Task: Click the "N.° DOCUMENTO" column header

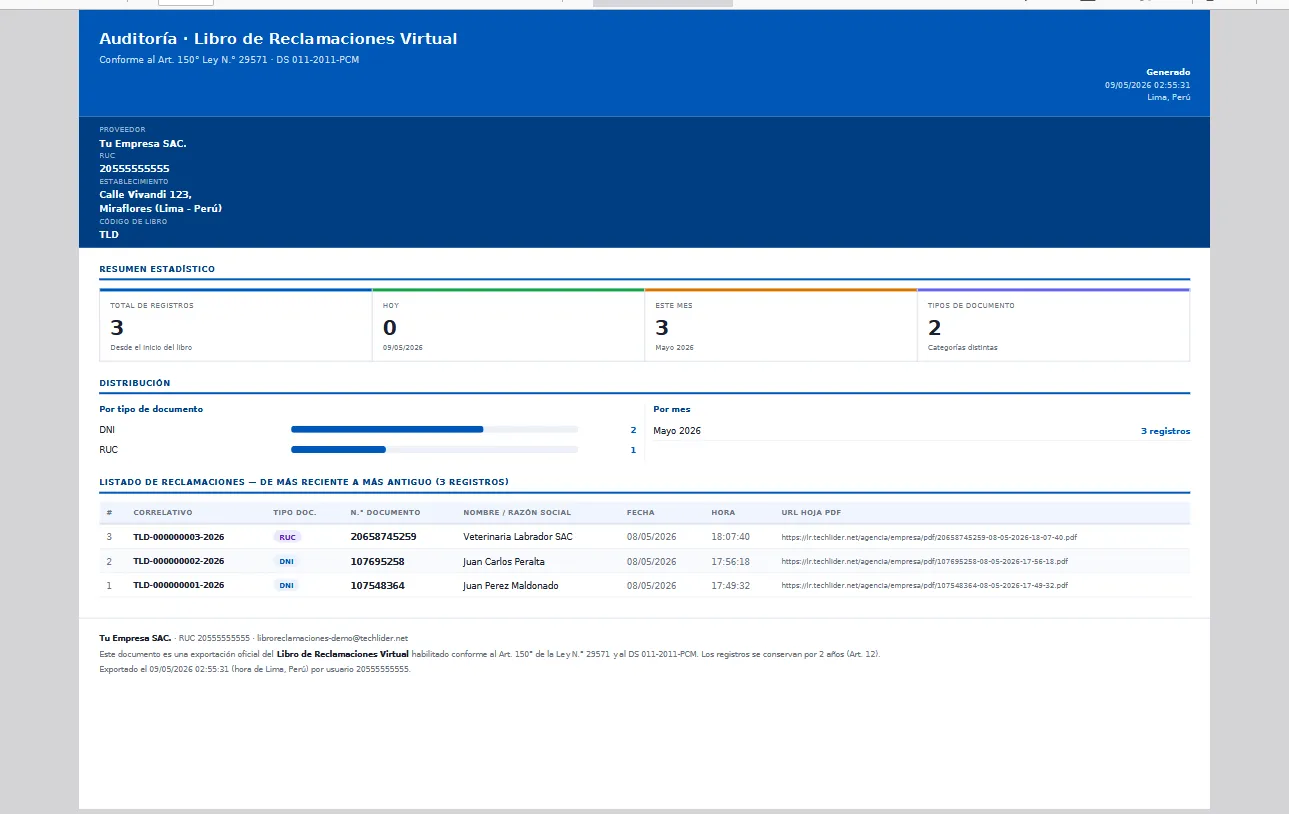Action: pyautogui.click(x=386, y=512)
